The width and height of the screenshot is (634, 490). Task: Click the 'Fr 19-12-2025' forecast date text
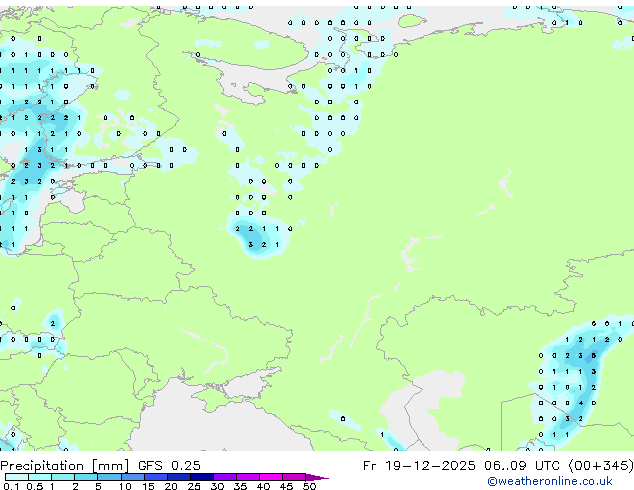(x=419, y=466)
